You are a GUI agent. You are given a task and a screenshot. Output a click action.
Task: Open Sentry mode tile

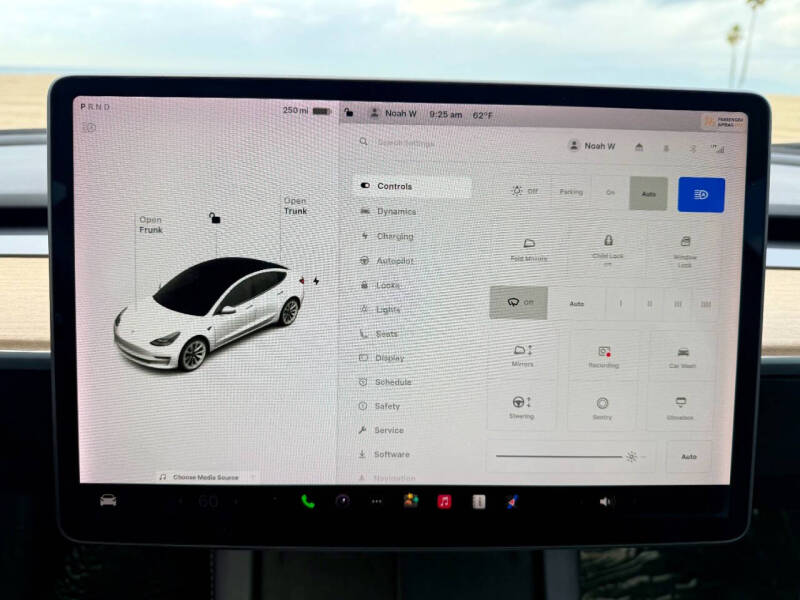(x=602, y=407)
